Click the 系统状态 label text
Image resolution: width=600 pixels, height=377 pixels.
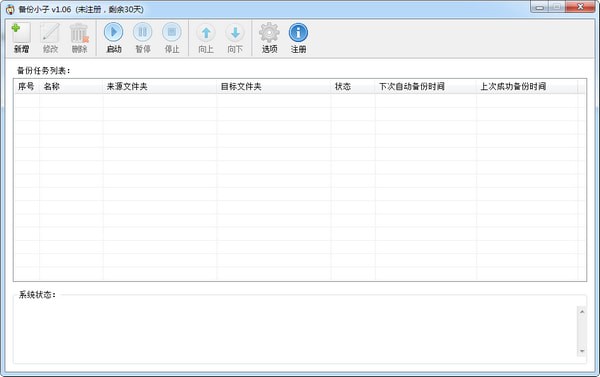37,294
